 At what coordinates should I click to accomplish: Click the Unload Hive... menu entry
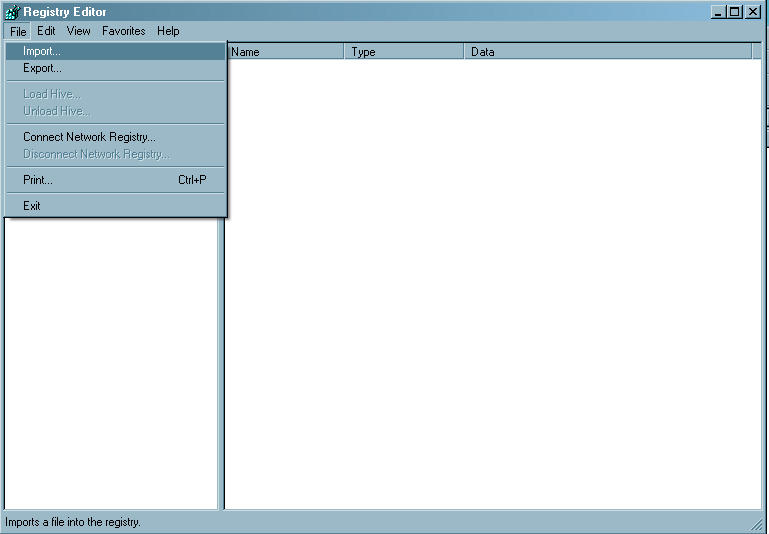(116, 111)
